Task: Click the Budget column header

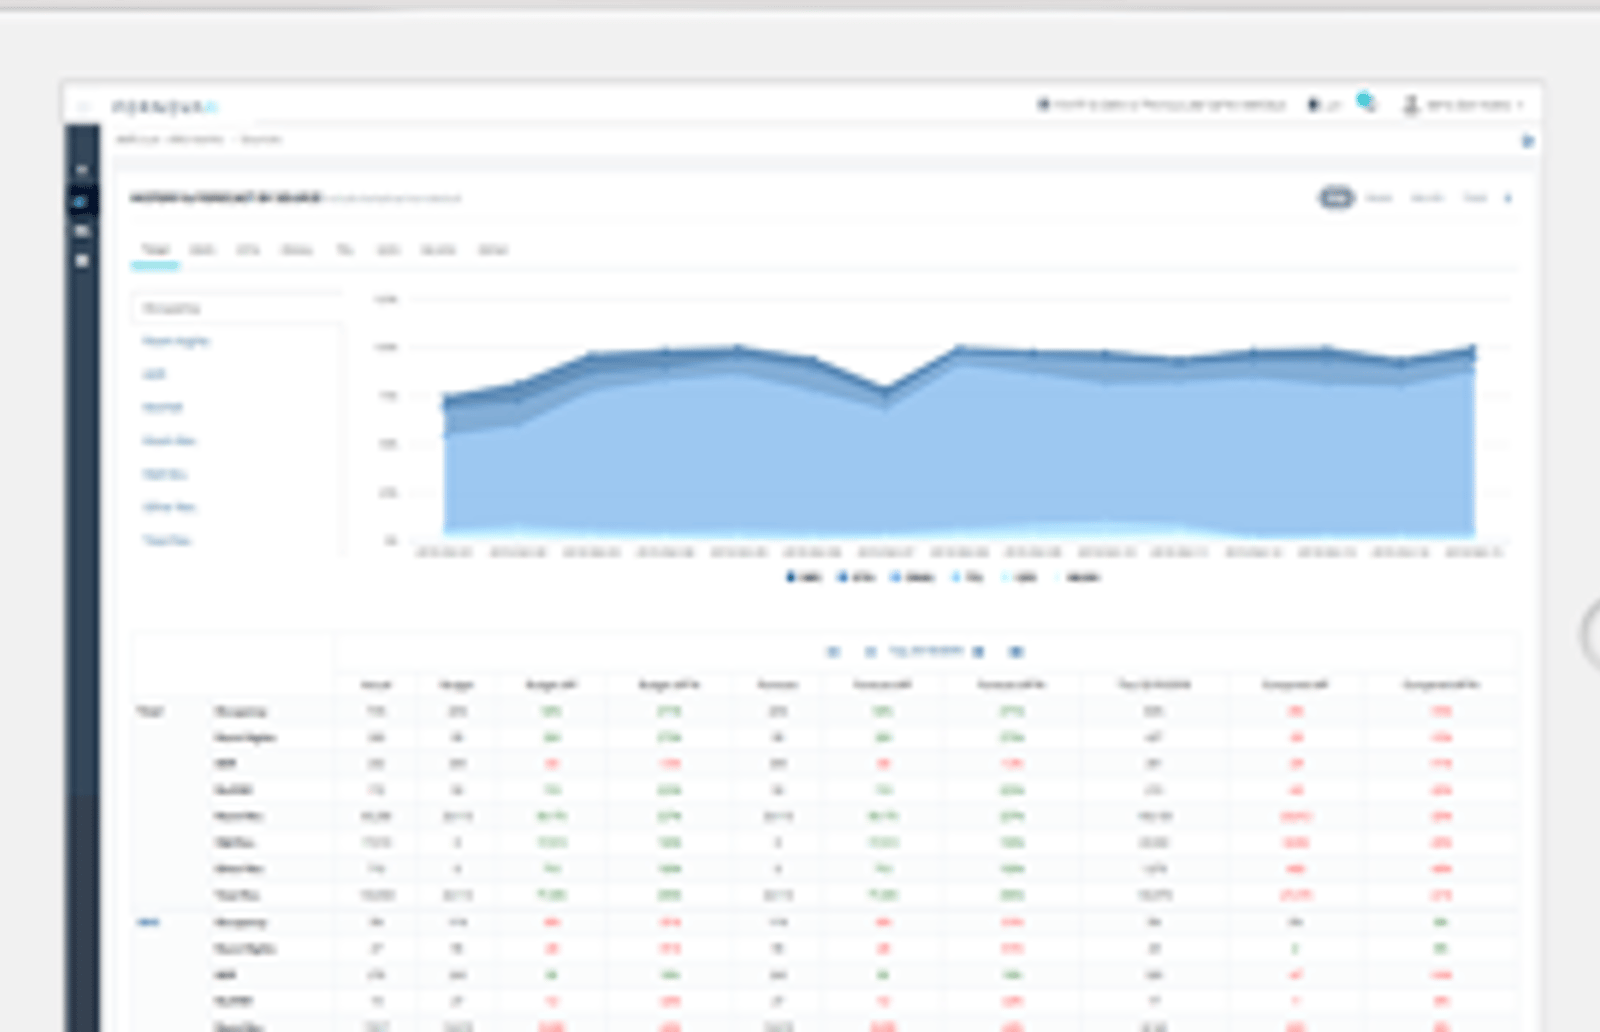Action: tap(456, 685)
